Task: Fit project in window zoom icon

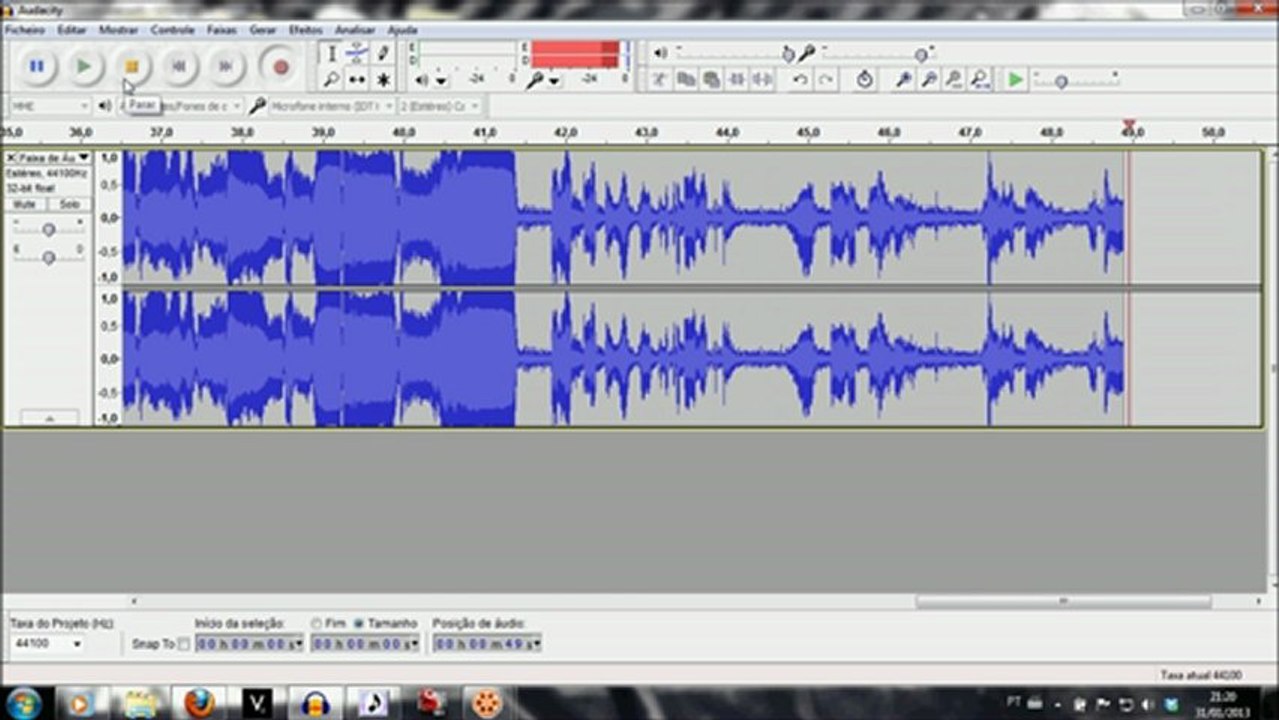Action: coord(980,79)
